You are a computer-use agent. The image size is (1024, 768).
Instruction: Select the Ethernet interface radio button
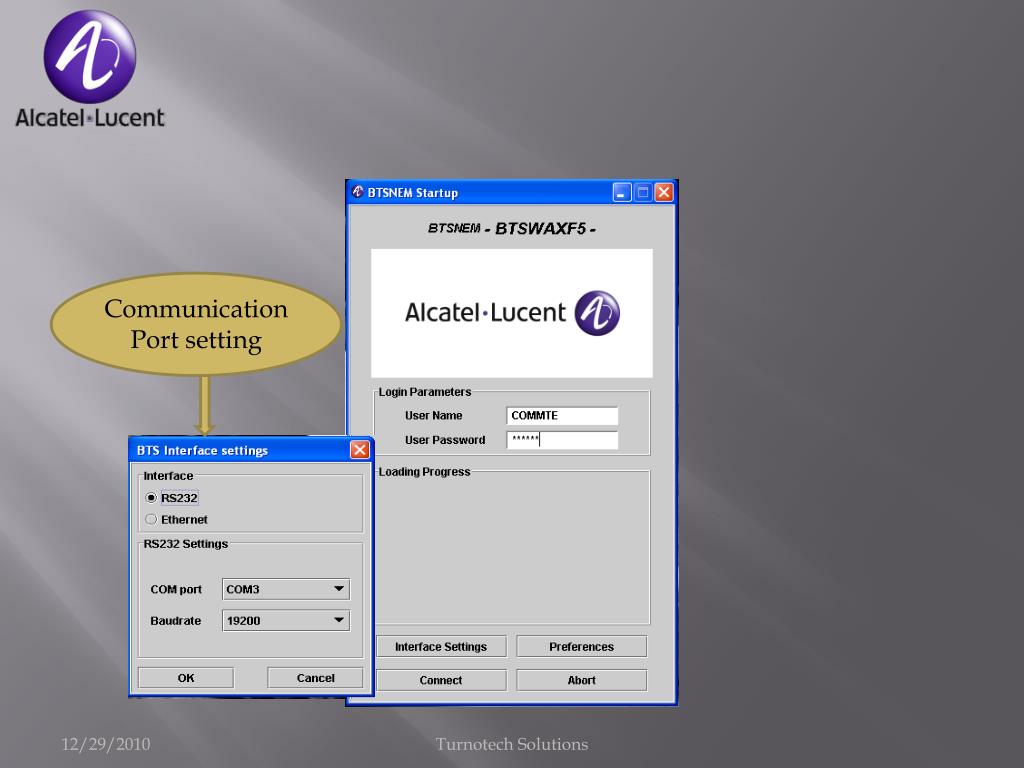[x=152, y=519]
